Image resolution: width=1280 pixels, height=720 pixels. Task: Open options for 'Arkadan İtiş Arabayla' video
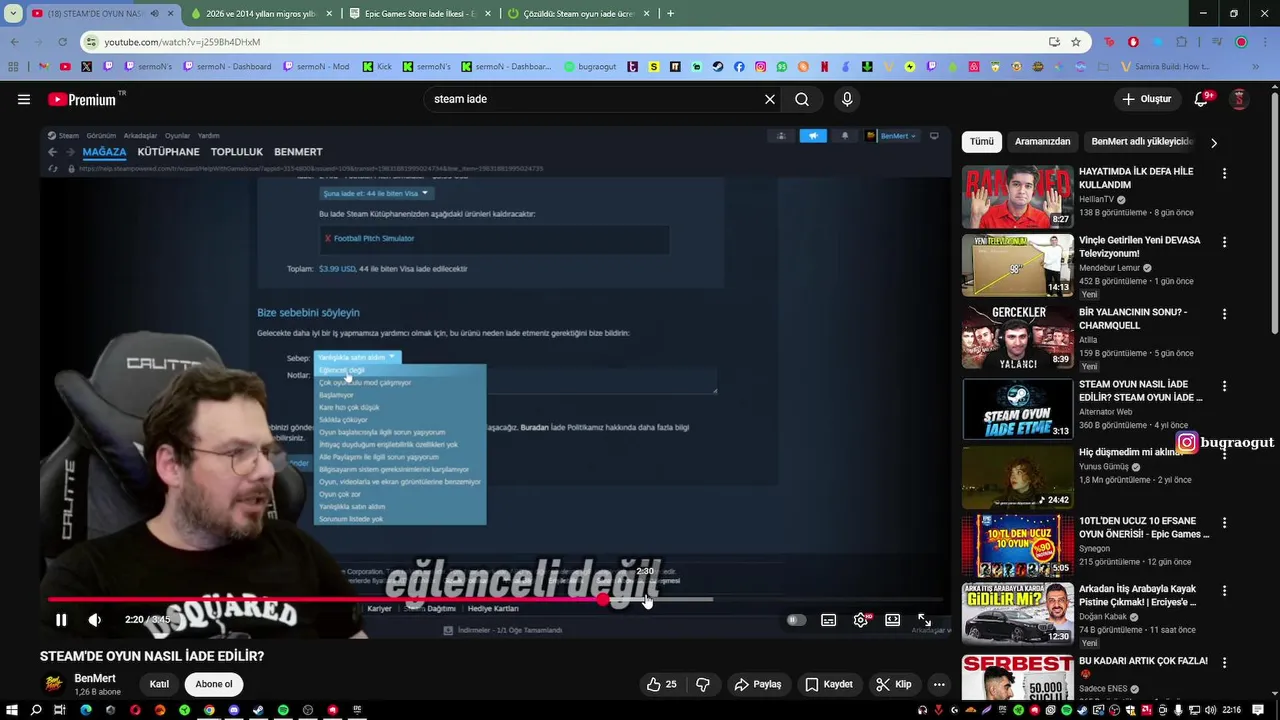pos(1224,590)
